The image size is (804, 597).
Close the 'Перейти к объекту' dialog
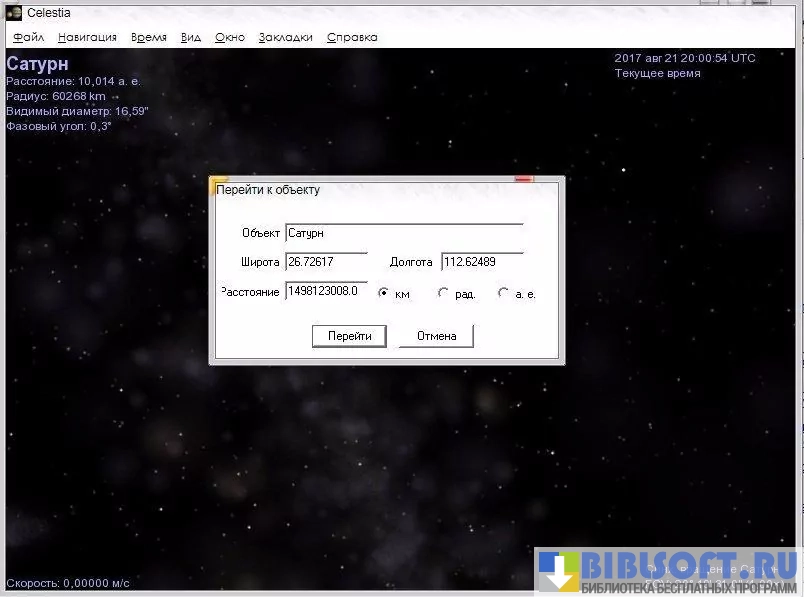pyautogui.click(x=524, y=181)
